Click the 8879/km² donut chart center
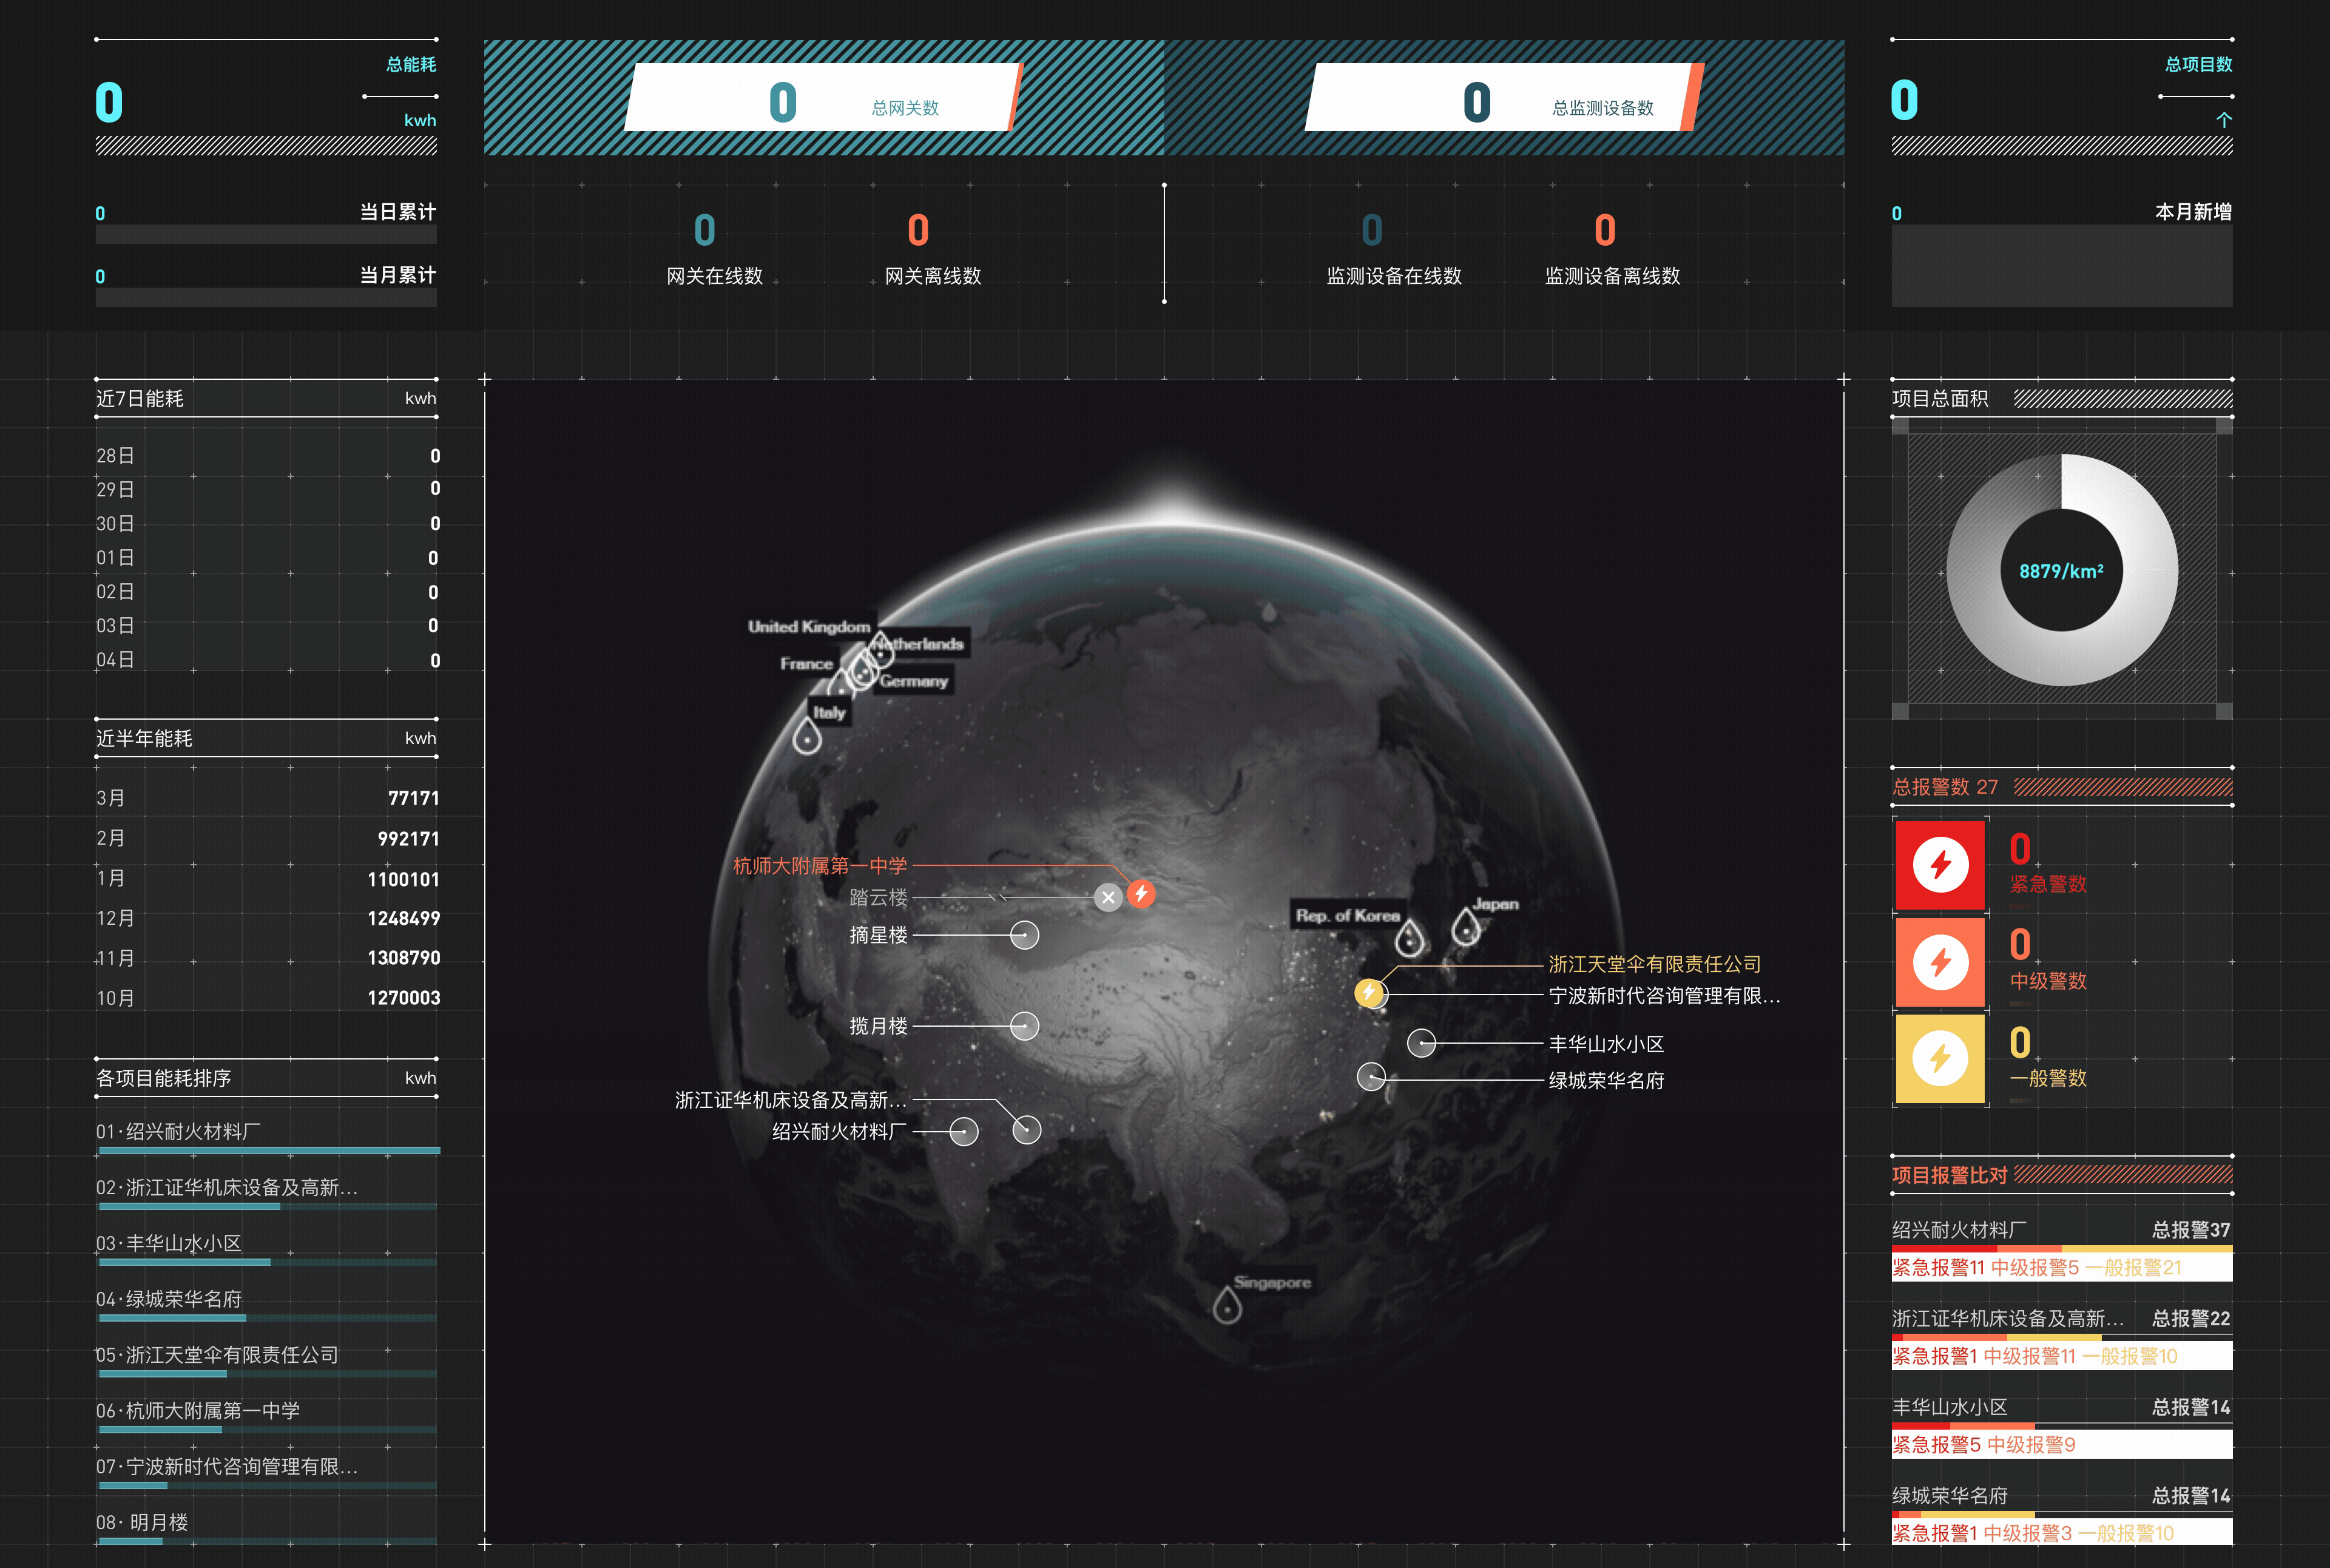 (x=2061, y=571)
